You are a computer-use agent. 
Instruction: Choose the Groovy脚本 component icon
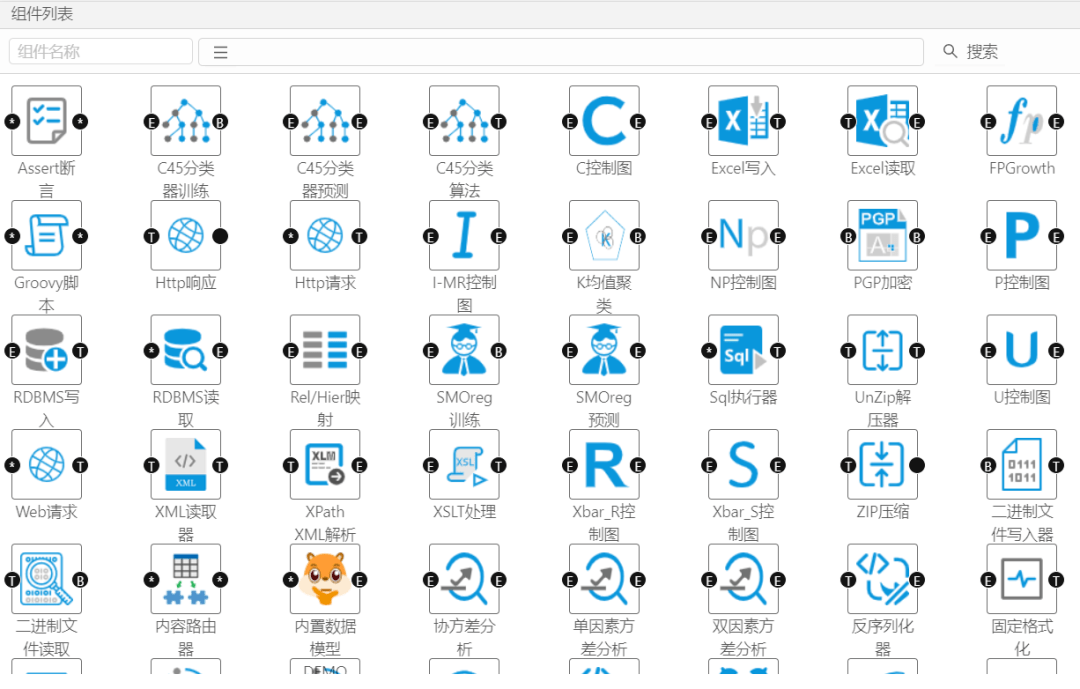tap(46, 236)
